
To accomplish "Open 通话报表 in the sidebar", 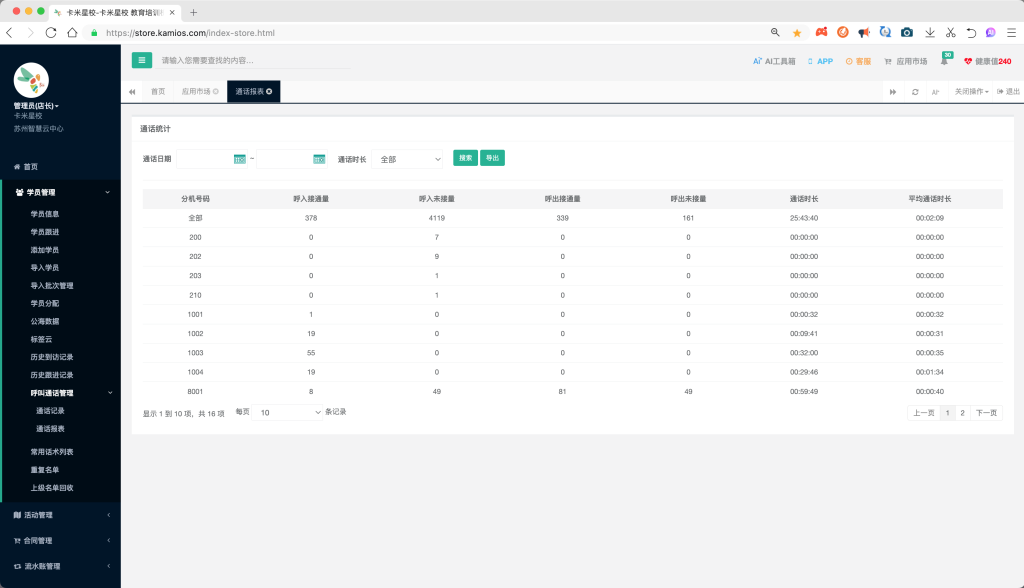I will coord(50,429).
